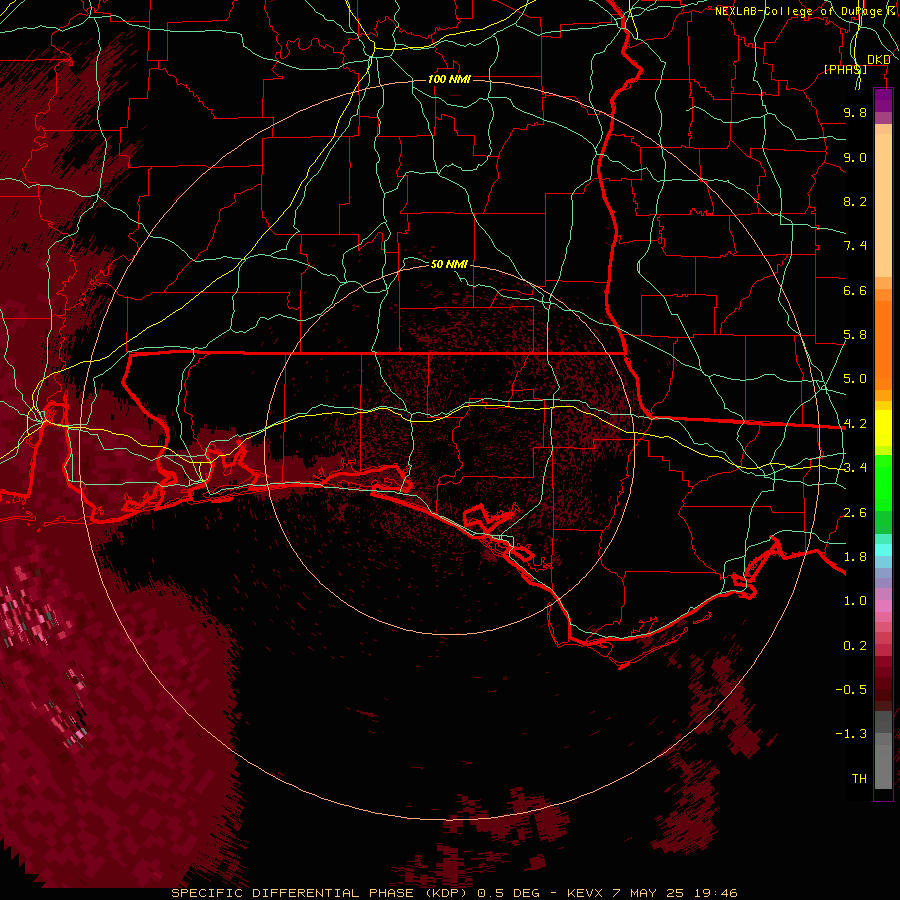
Task: Click the 3.4 value on color scale
Action: pos(855,468)
